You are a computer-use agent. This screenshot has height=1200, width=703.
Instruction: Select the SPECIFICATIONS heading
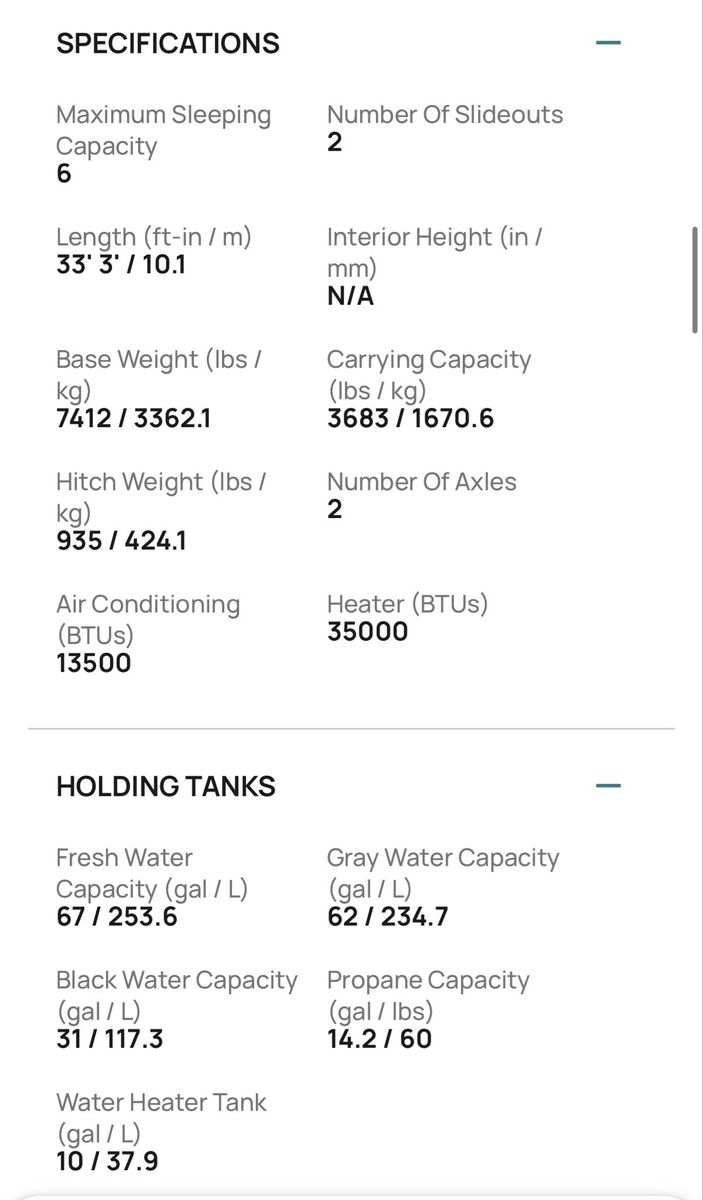[x=168, y=44]
